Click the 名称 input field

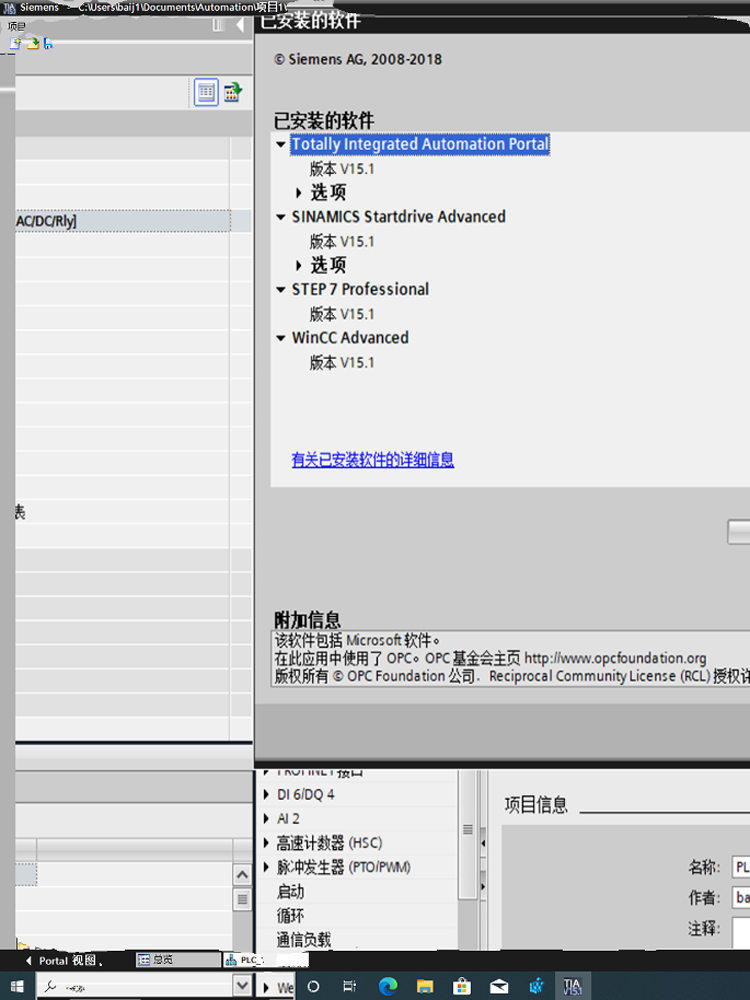[740, 866]
